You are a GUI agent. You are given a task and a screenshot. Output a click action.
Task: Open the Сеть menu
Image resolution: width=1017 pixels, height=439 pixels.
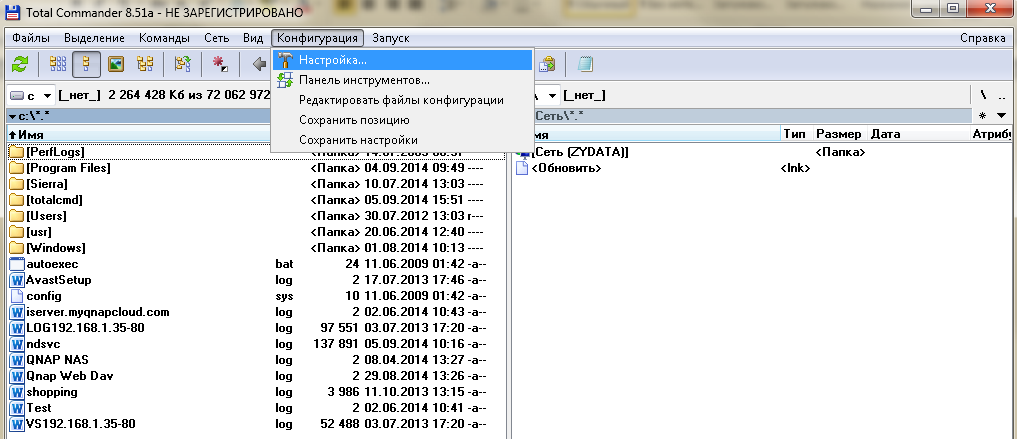click(217, 38)
